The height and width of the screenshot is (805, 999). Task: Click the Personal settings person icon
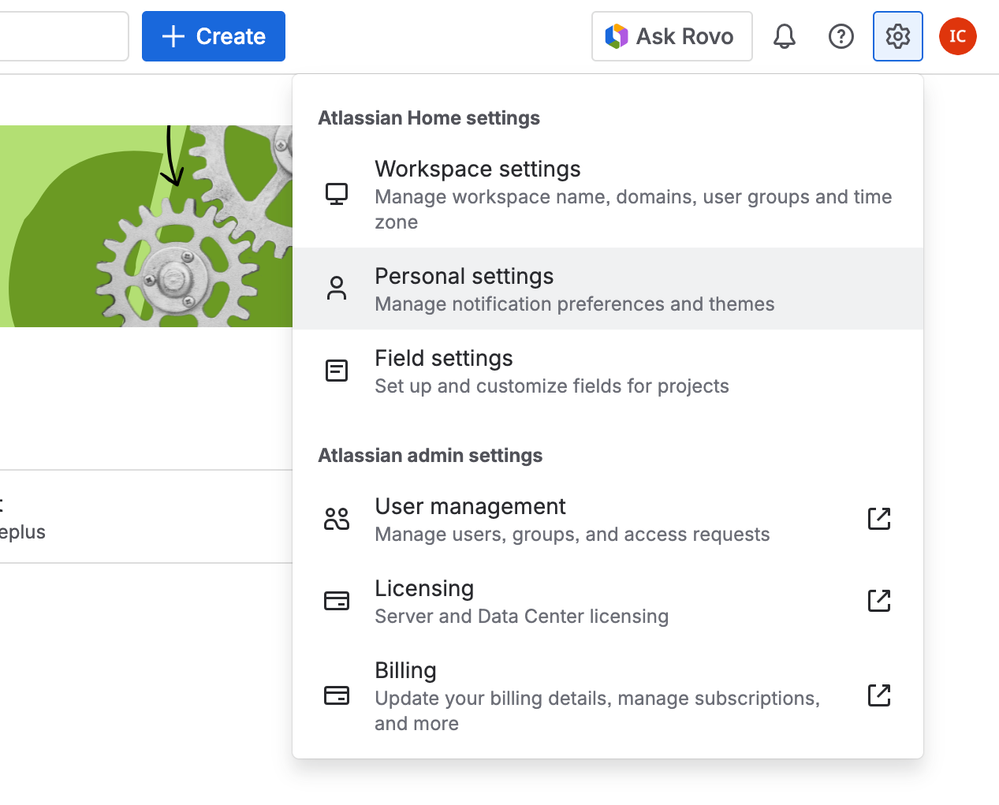(x=337, y=289)
